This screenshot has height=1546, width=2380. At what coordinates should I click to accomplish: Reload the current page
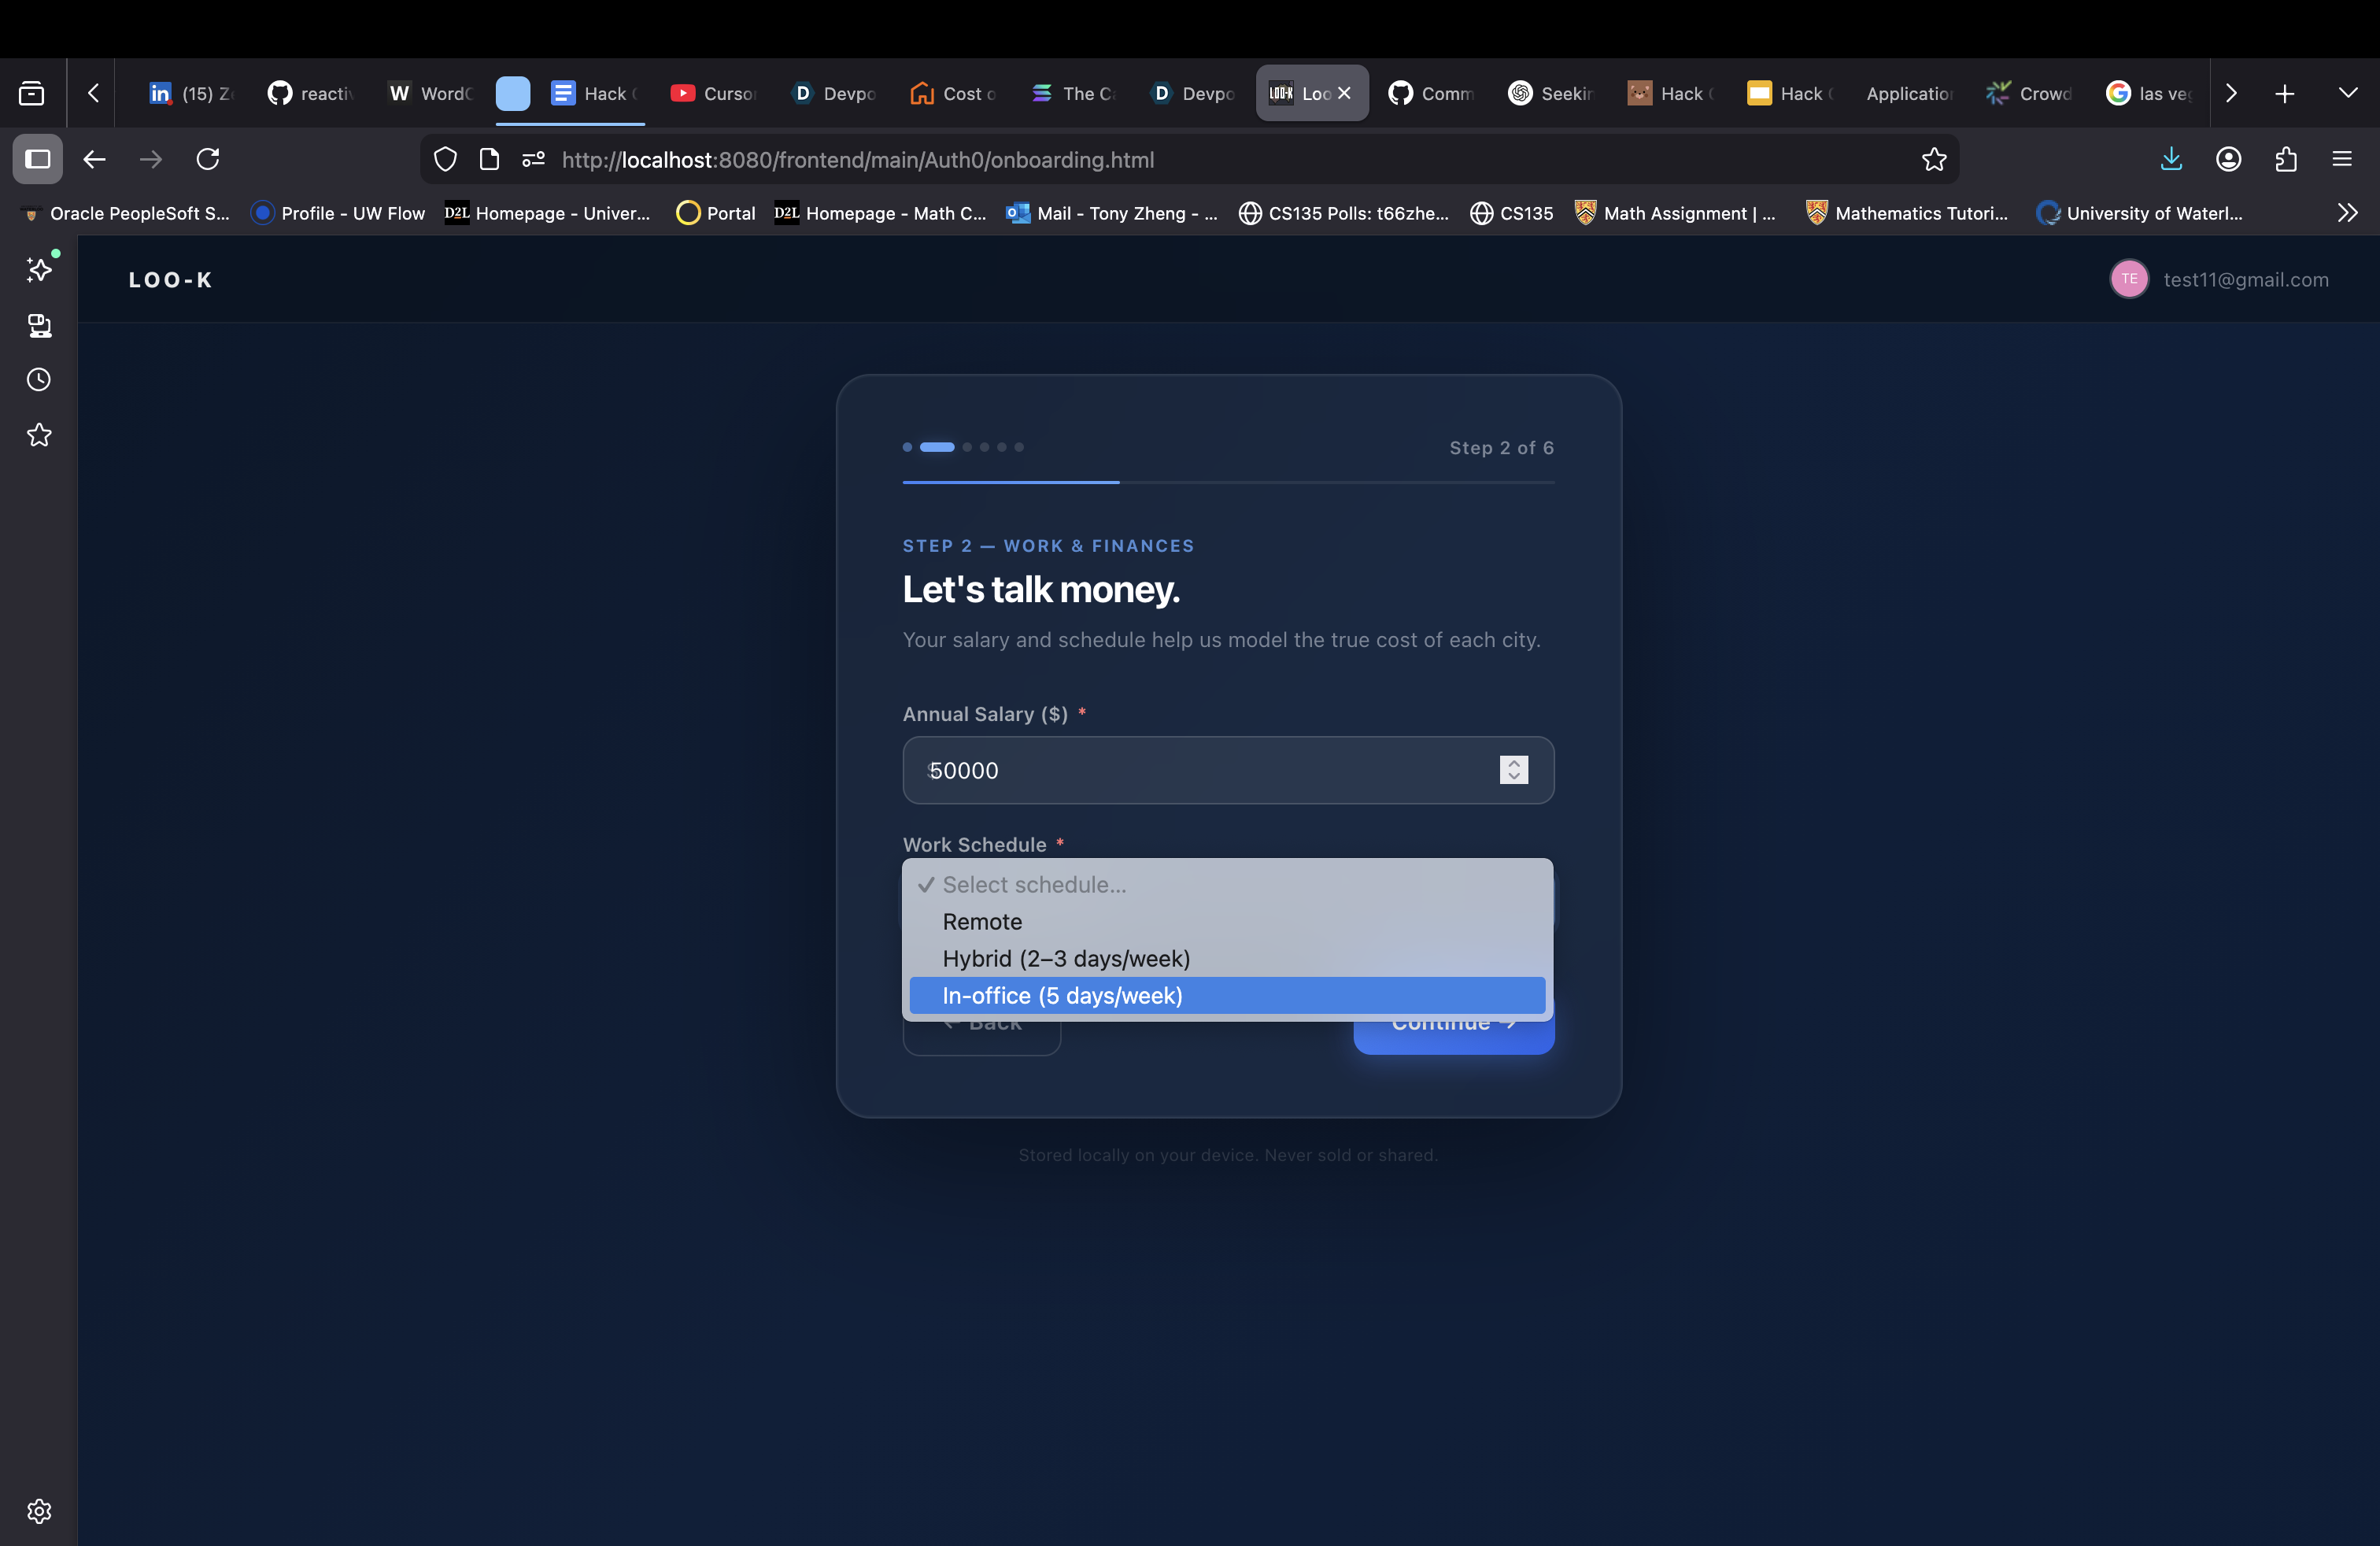coord(208,160)
